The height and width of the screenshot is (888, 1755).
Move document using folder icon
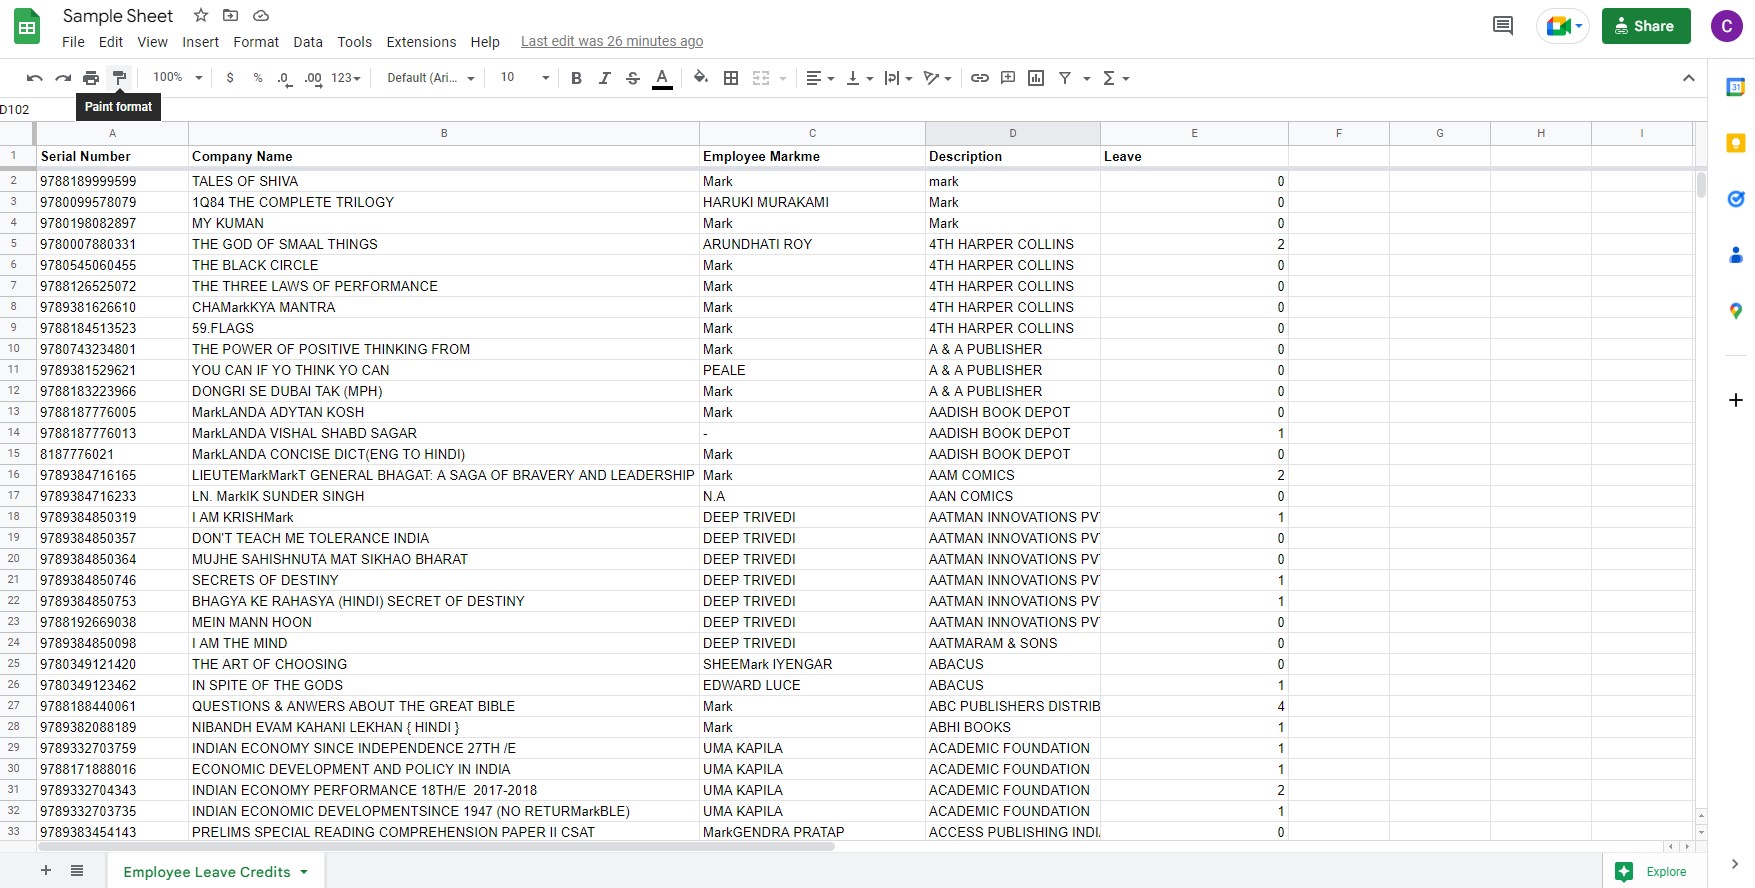coord(231,16)
